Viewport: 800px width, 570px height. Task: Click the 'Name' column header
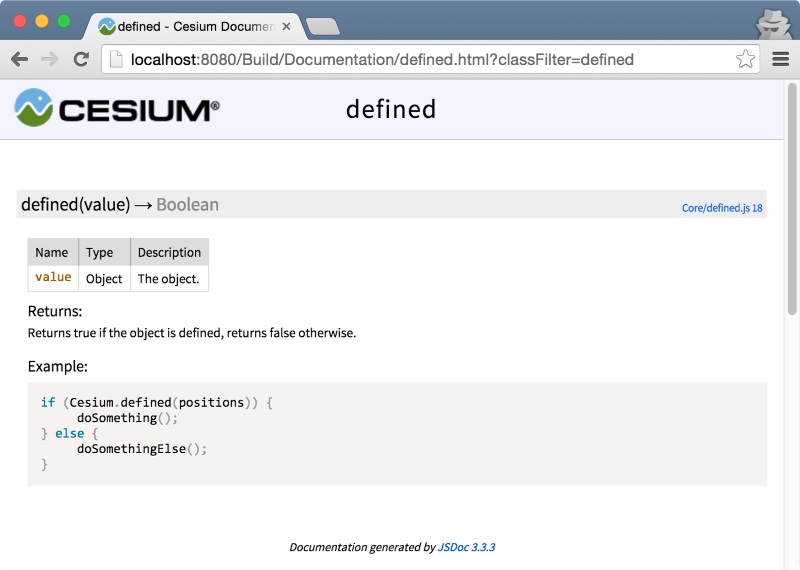pyautogui.click(x=52, y=253)
